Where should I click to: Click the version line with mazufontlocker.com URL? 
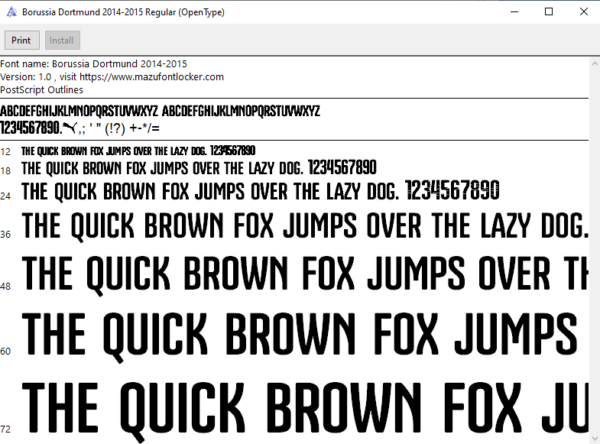[x=112, y=77]
